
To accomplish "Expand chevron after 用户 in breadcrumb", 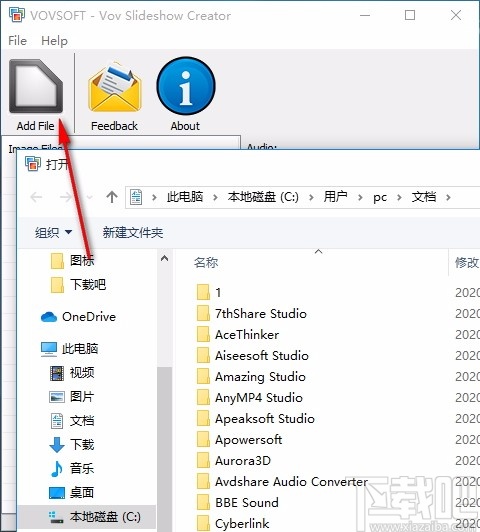I will point(360,197).
